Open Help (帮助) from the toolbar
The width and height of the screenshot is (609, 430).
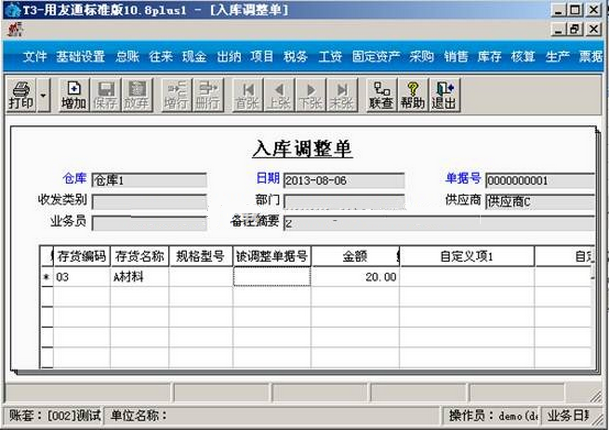412,94
